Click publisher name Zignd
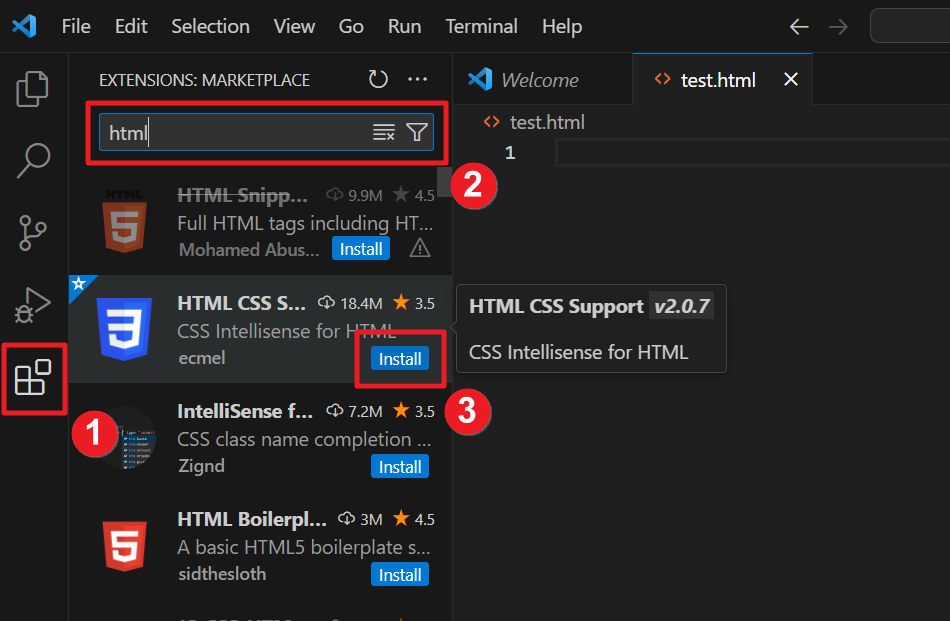 click(201, 466)
